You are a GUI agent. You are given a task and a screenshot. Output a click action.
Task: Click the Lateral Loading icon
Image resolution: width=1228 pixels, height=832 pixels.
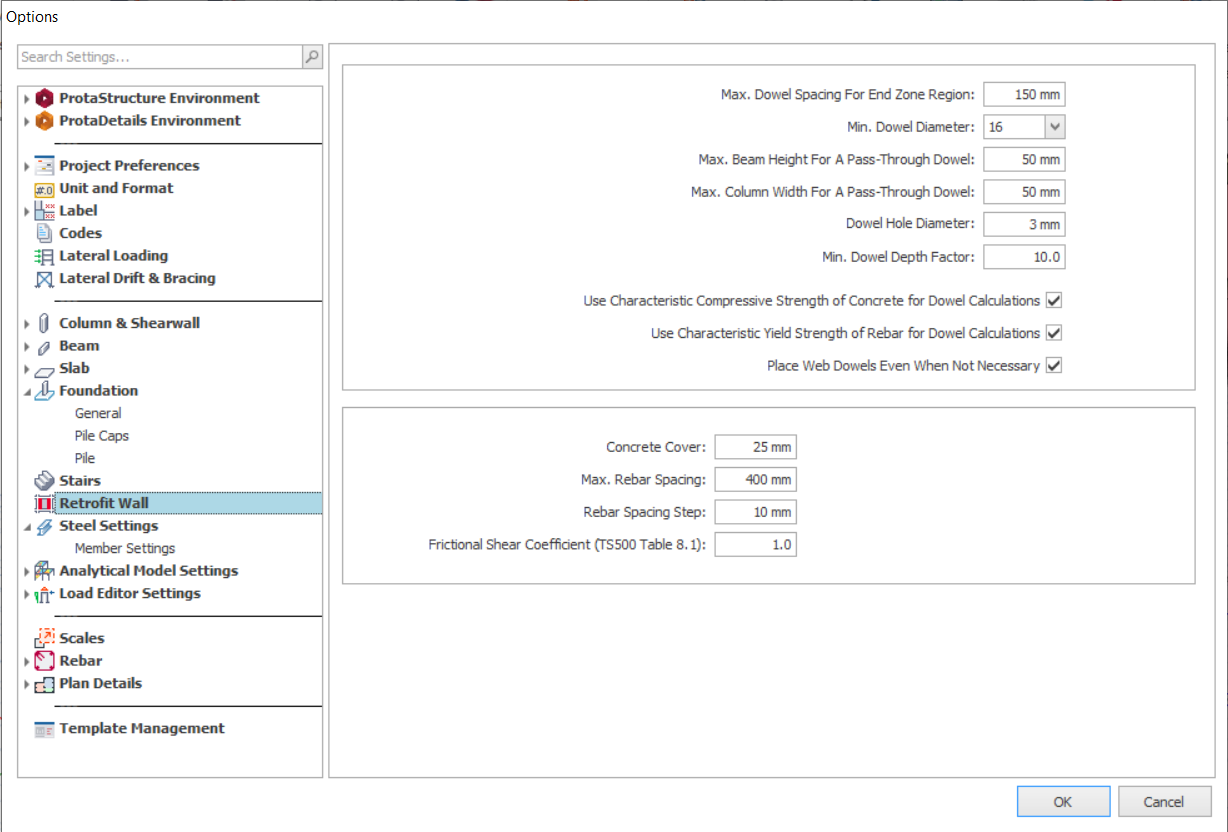click(x=44, y=256)
